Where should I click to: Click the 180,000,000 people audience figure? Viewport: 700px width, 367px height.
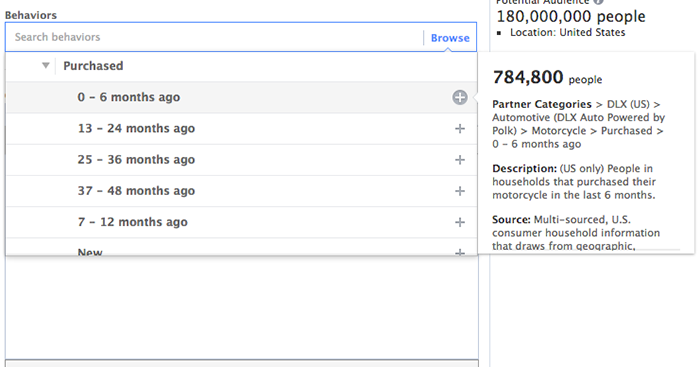point(571,17)
